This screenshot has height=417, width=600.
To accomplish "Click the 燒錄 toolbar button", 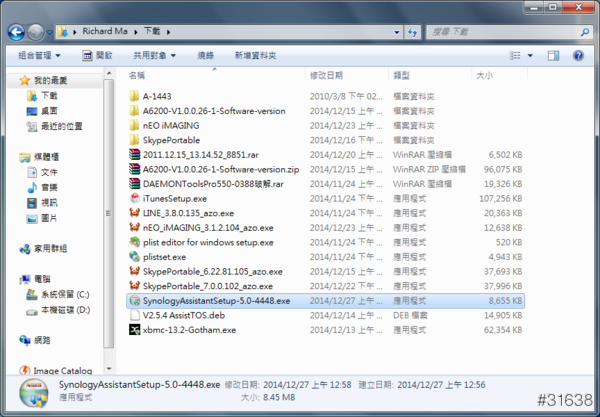I will pos(205,56).
